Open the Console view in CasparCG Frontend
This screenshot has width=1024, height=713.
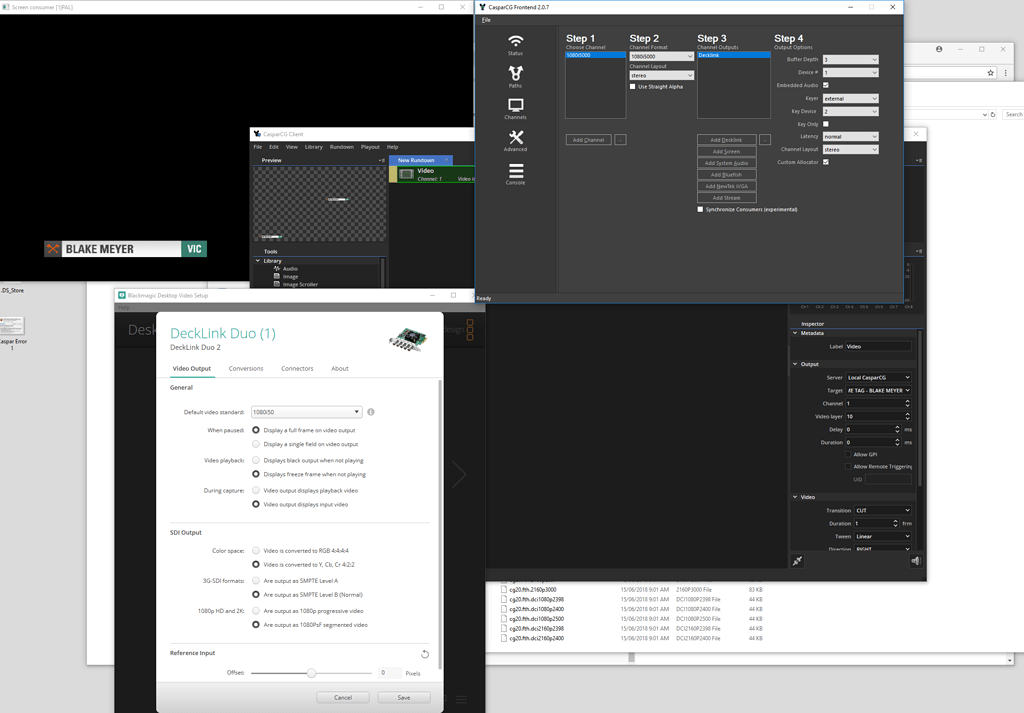coord(515,170)
